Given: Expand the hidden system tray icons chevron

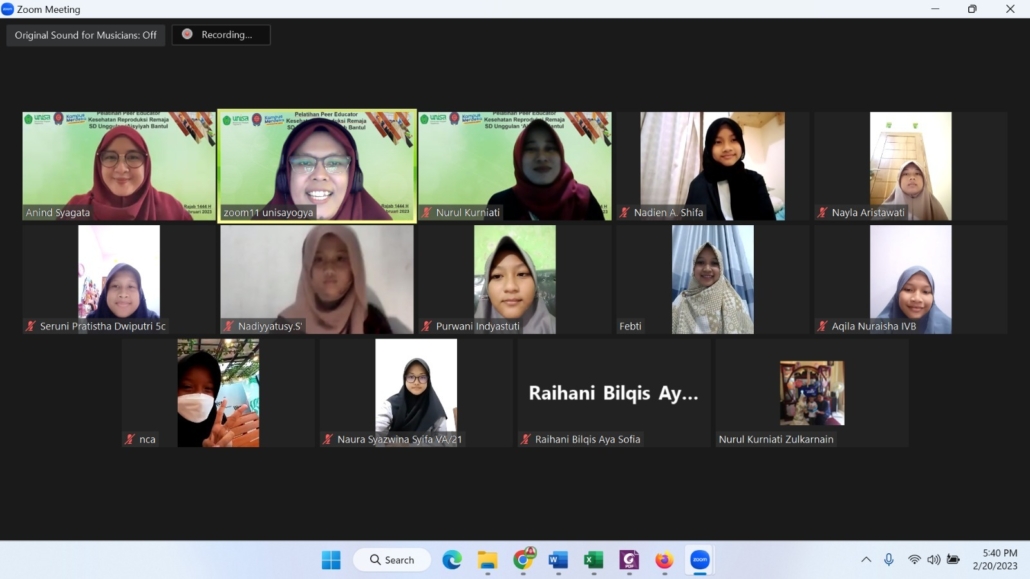Looking at the screenshot, I should tap(866, 560).
